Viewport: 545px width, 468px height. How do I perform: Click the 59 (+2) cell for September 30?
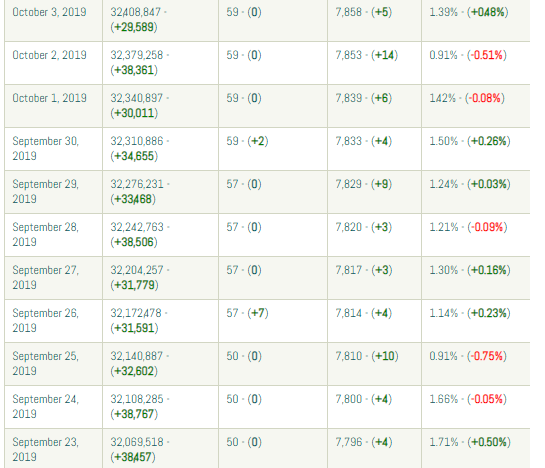click(273, 149)
